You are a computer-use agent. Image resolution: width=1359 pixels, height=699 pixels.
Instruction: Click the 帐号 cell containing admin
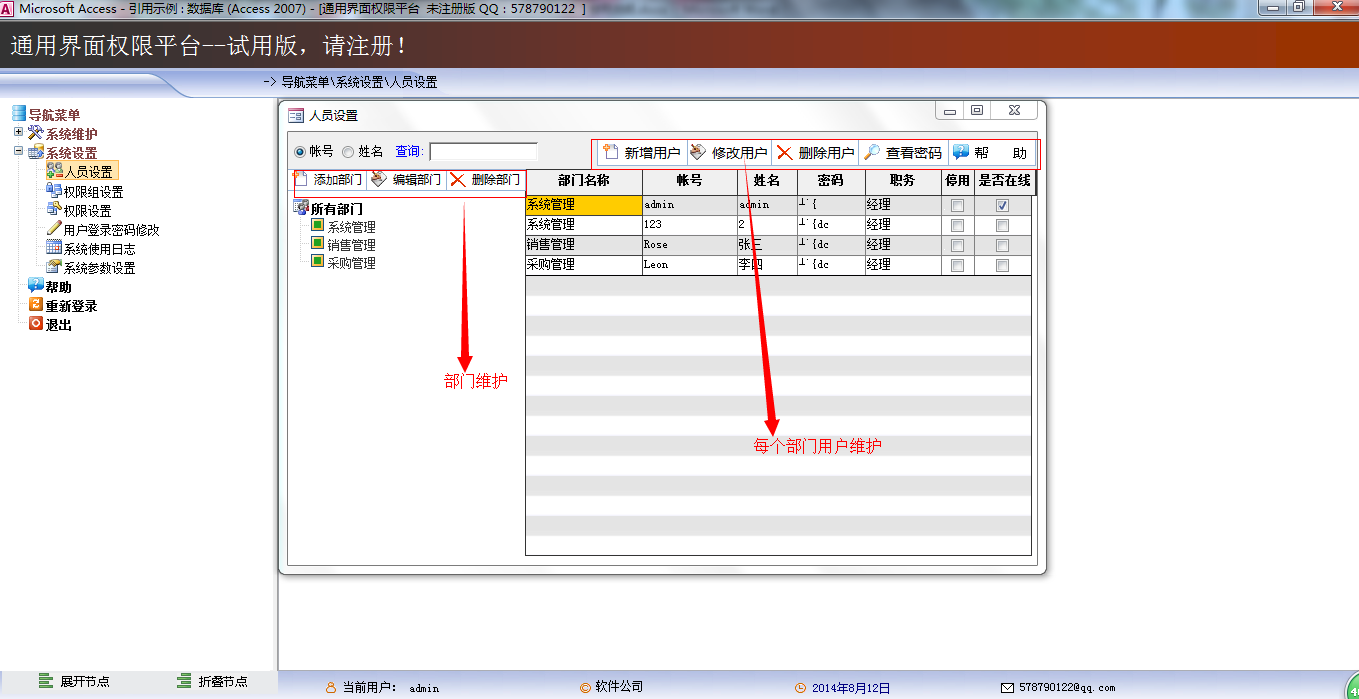tap(690, 205)
